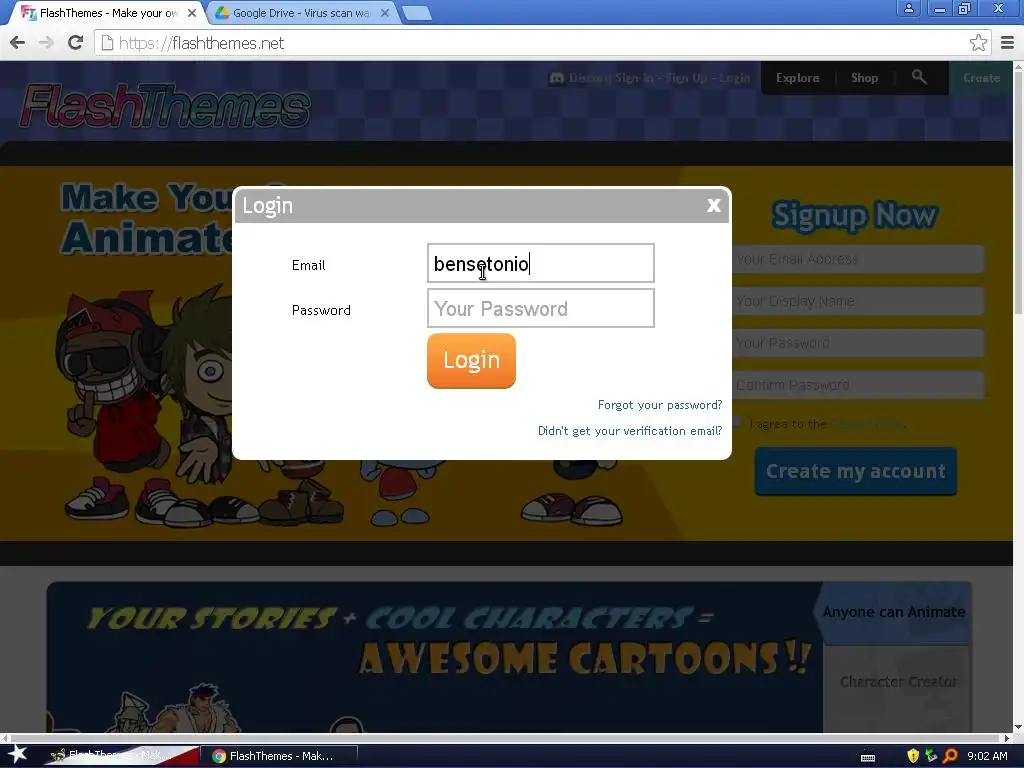Close the Google Drive tab

tap(385, 13)
